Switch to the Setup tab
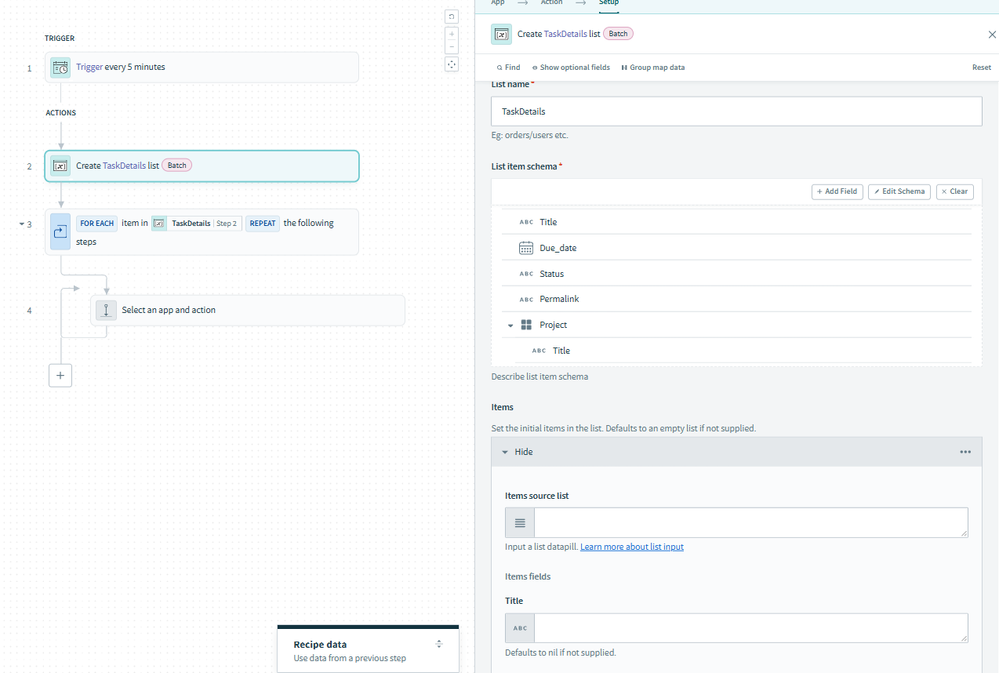The height and width of the screenshot is (673, 999). [608, 3]
